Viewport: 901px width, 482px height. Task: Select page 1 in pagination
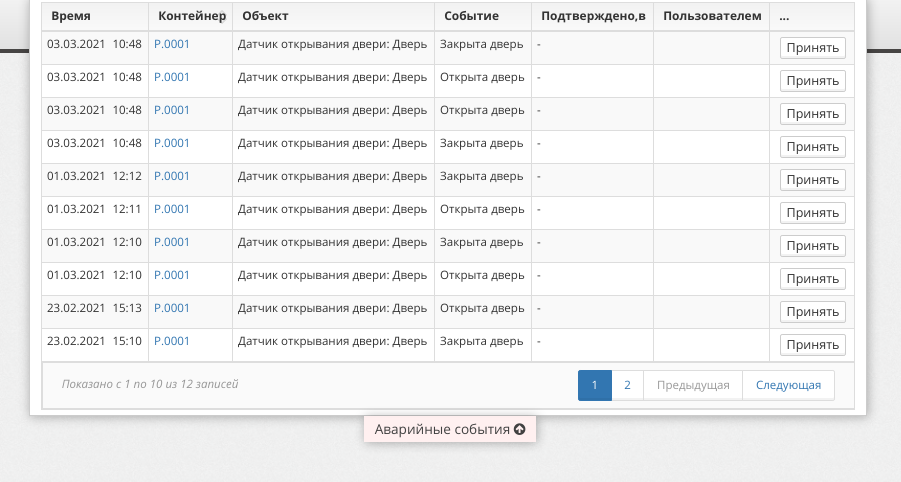[594, 385]
